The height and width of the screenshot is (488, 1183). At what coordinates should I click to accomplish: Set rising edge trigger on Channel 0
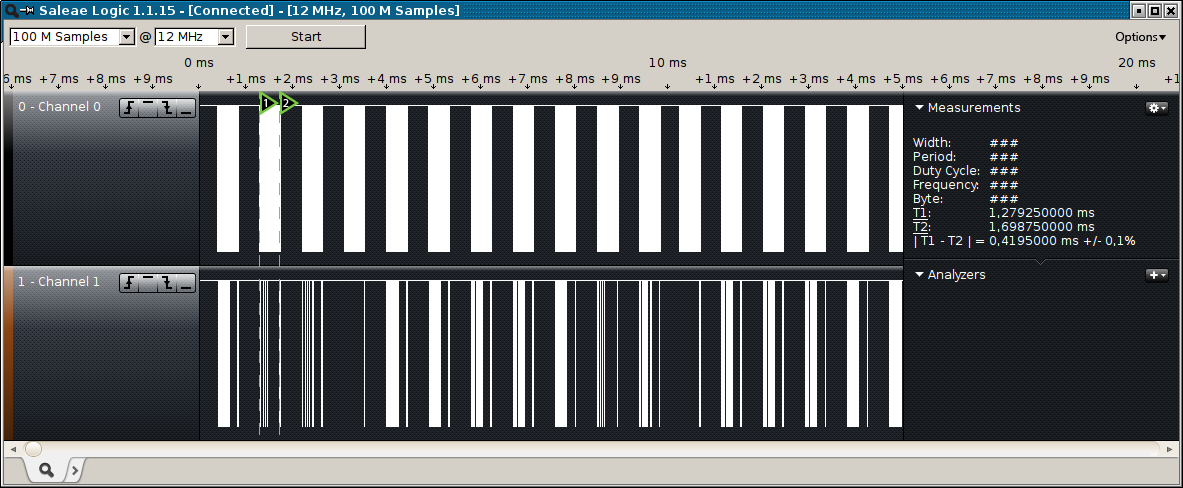click(130, 108)
